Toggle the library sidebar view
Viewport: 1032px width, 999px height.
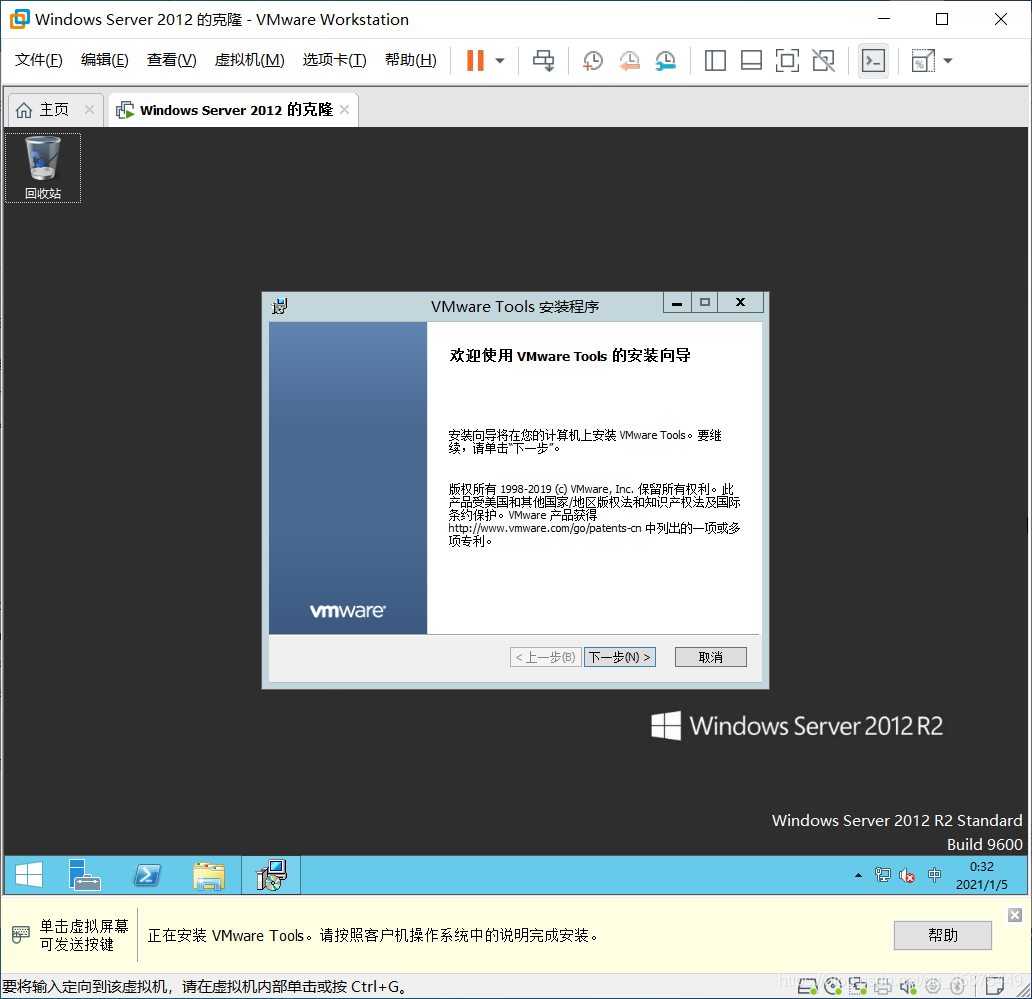coord(715,61)
